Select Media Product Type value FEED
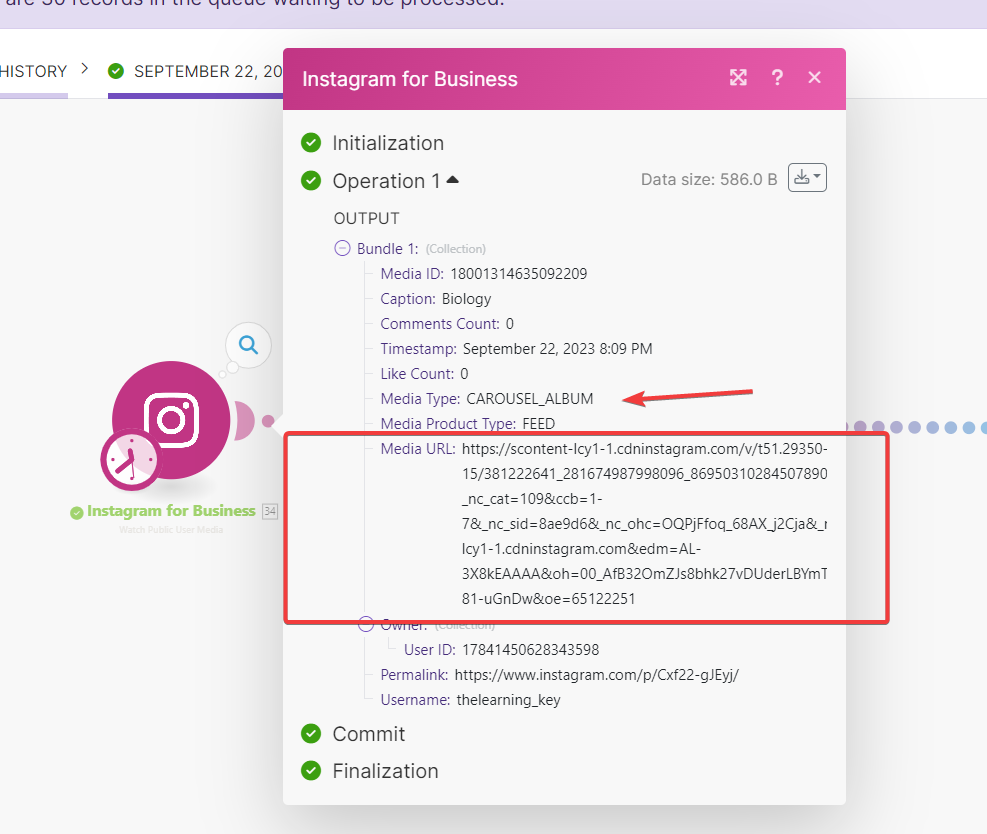 coord(539,424)
